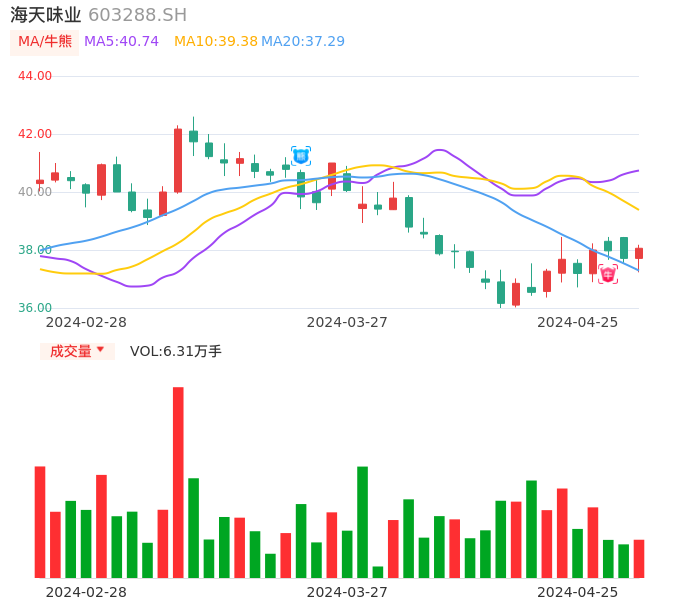Click the 2024-04-25 date under volume chart
This screenshot has height=606, width=686.
tap(577, 592)
